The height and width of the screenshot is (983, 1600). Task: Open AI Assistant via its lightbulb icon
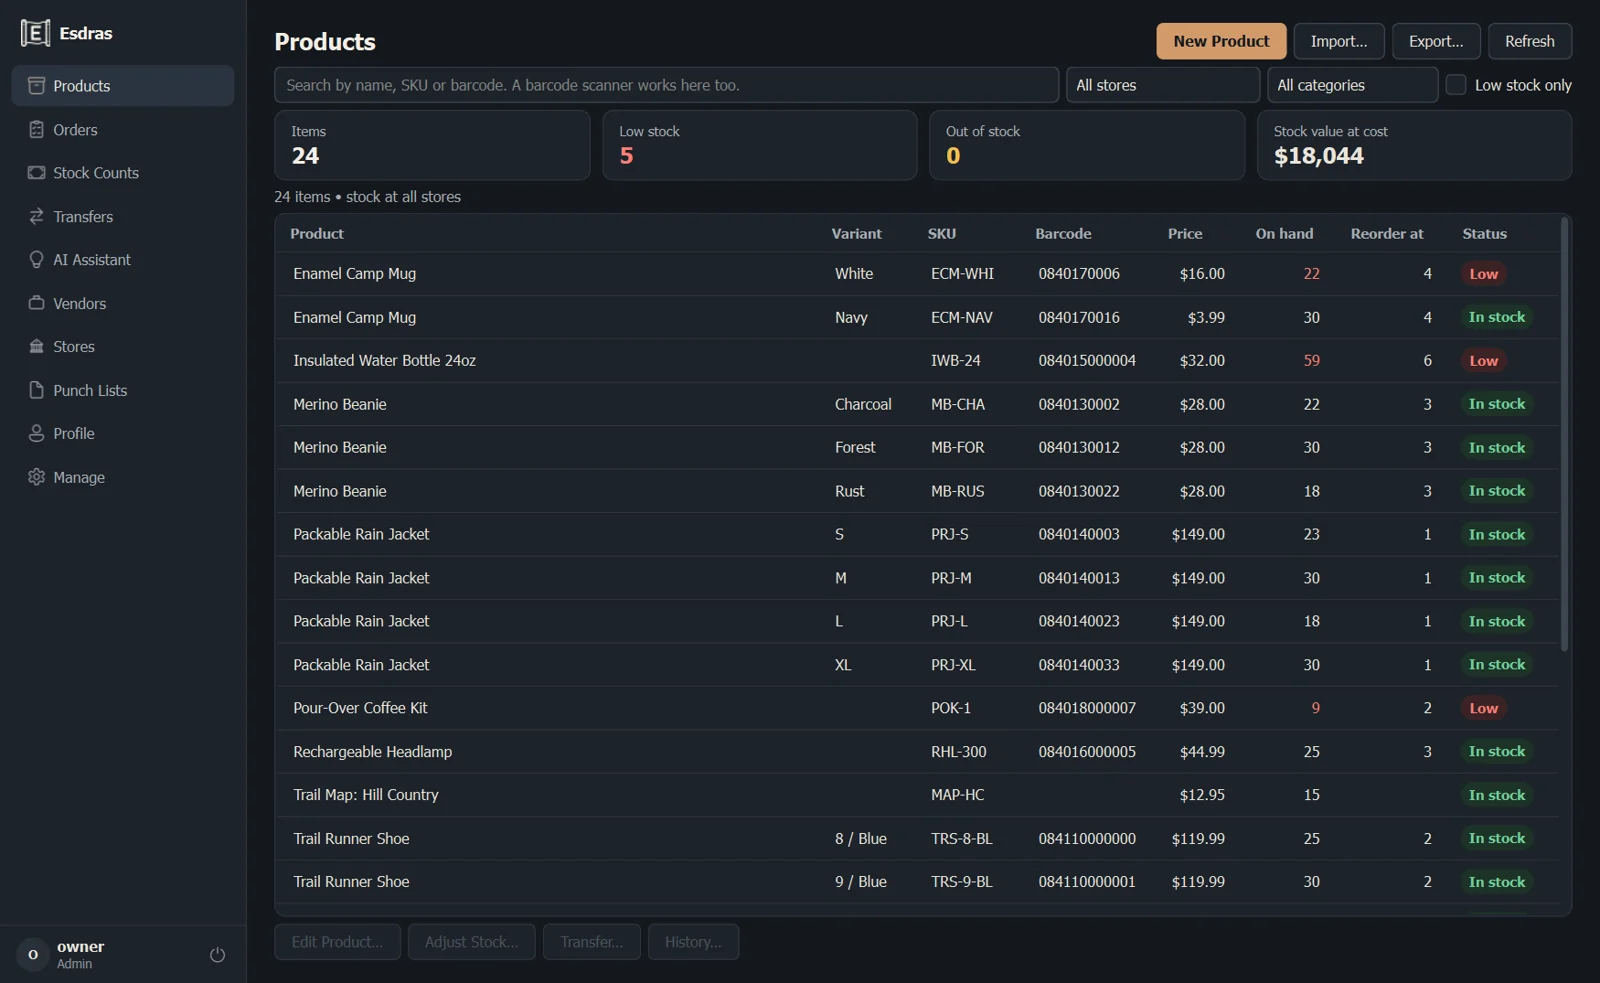(36, 259)
